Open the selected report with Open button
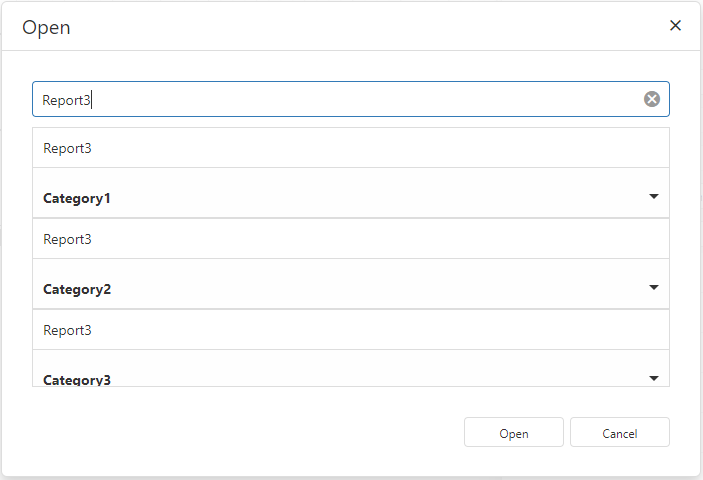This screenshot has width=703, height=480. click(x=514, y=432)
